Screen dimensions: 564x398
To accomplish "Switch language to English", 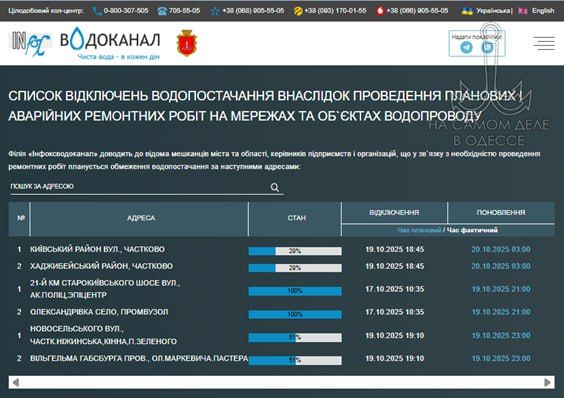I will (543, 11).
